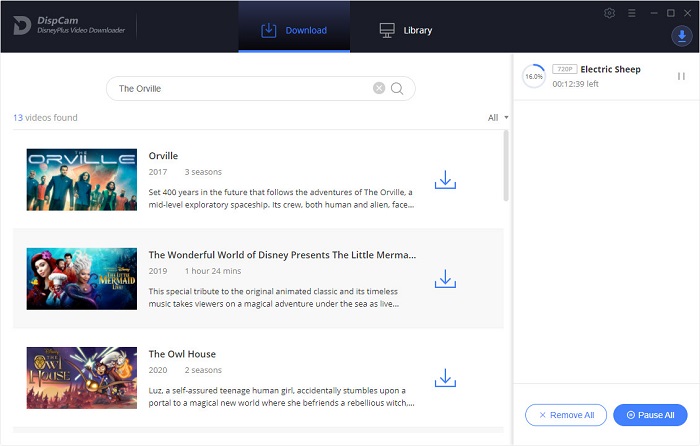This screenshot has width=700, height=446.
Task: Click The Owl House '2 seasons' text
Action: [203, 370]
